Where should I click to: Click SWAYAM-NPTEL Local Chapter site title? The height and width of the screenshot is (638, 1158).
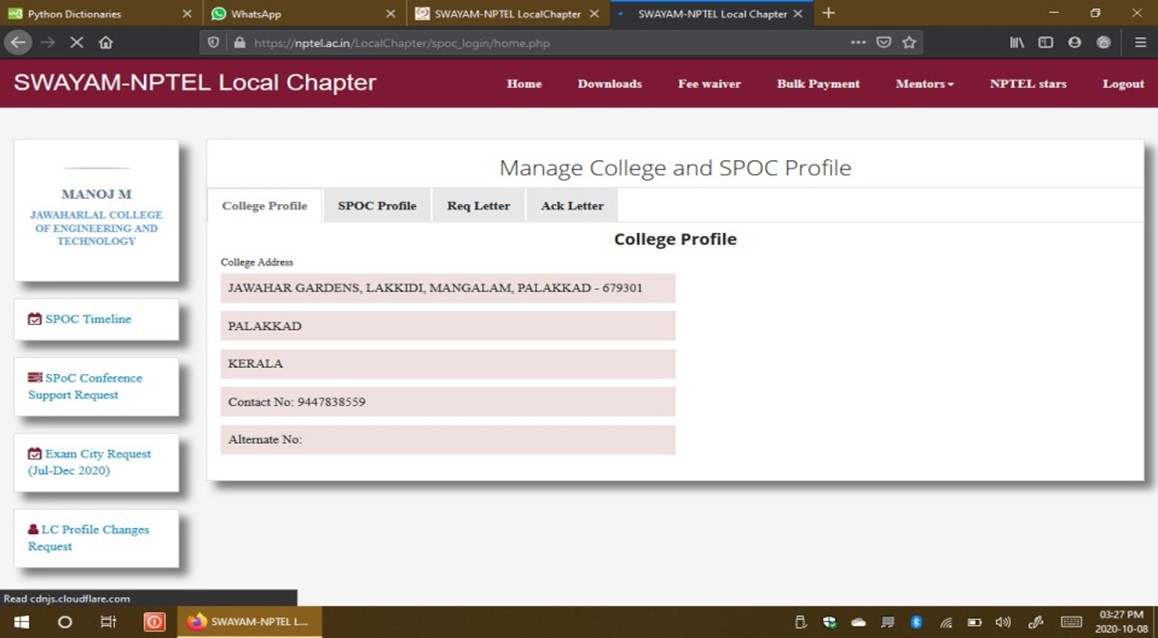[195, 83]
